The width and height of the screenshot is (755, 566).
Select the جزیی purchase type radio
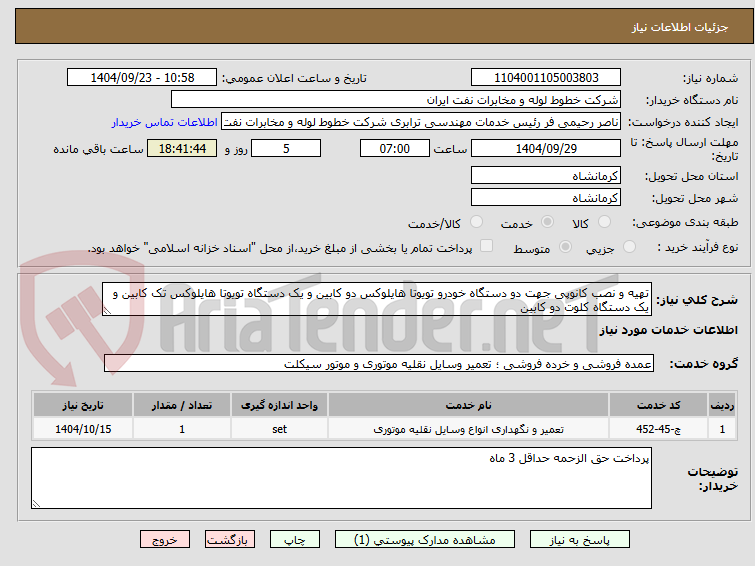pos(629,247)
